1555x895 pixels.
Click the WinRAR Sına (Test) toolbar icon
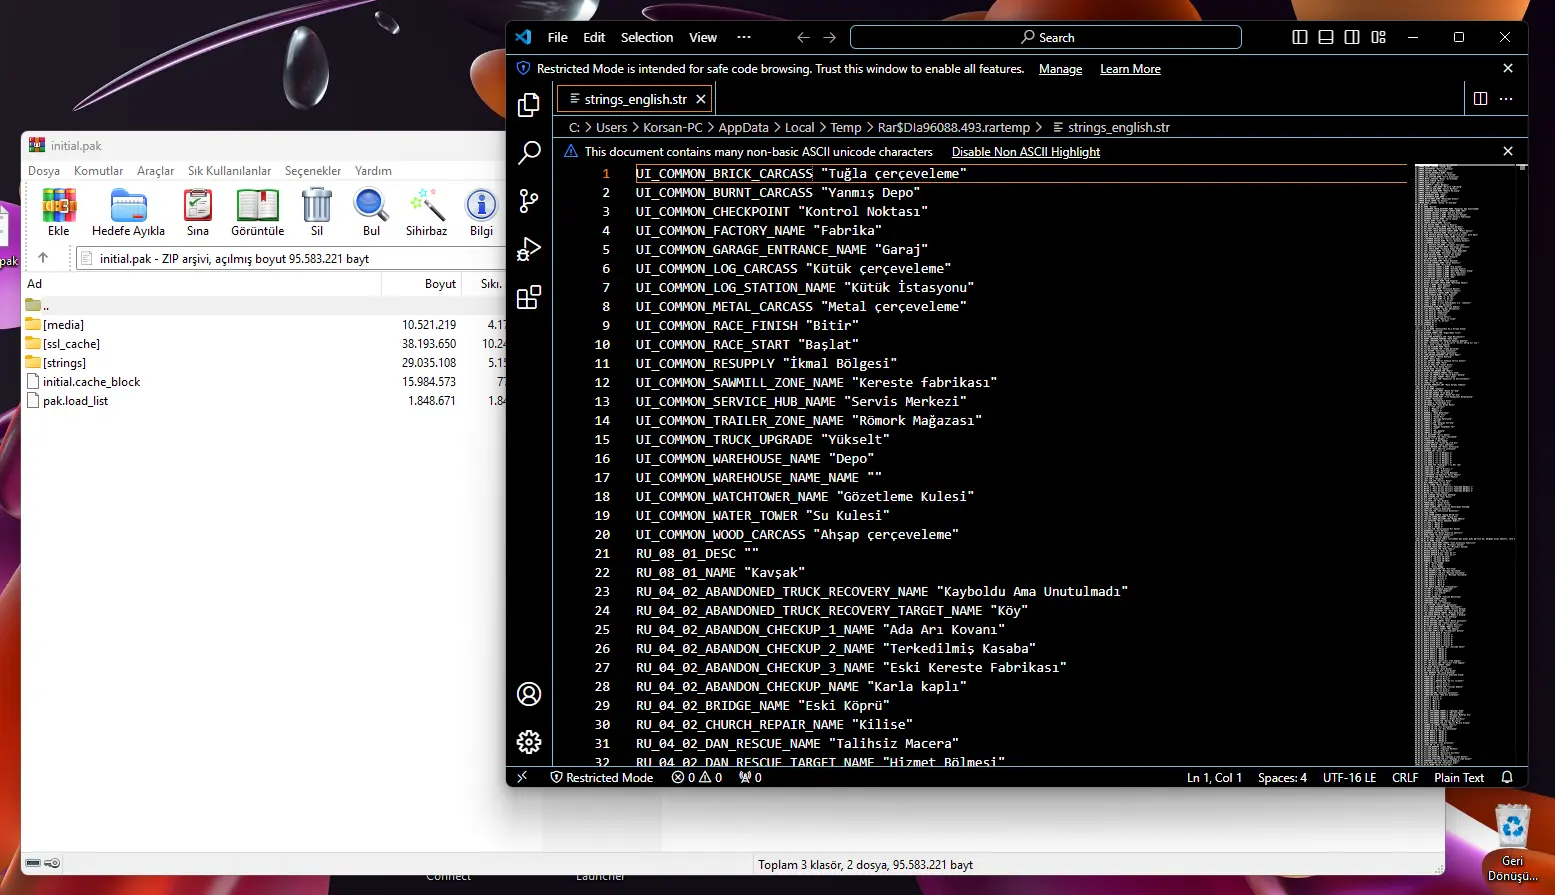198,212
